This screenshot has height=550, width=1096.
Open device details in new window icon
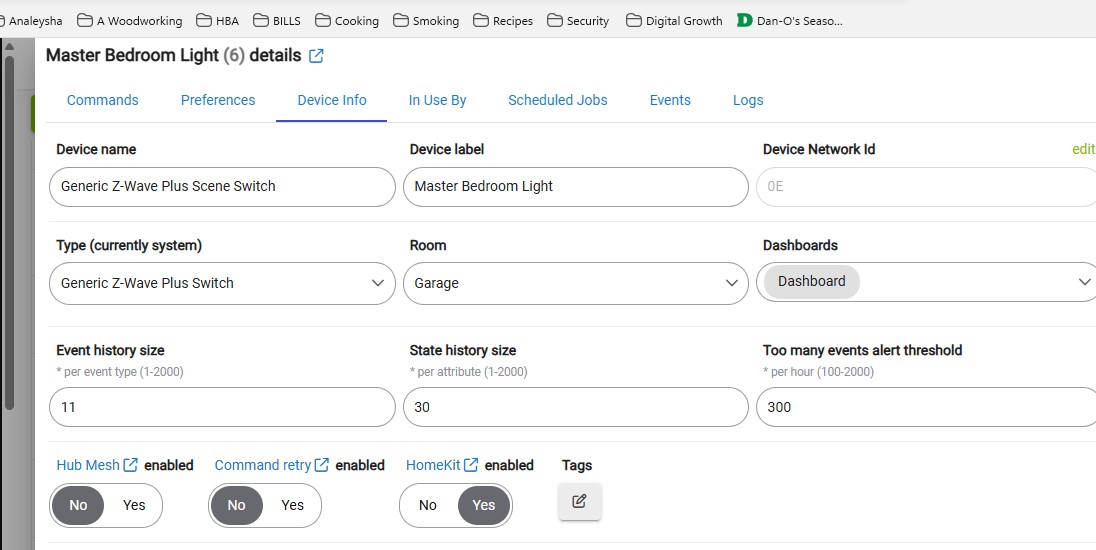316,56
